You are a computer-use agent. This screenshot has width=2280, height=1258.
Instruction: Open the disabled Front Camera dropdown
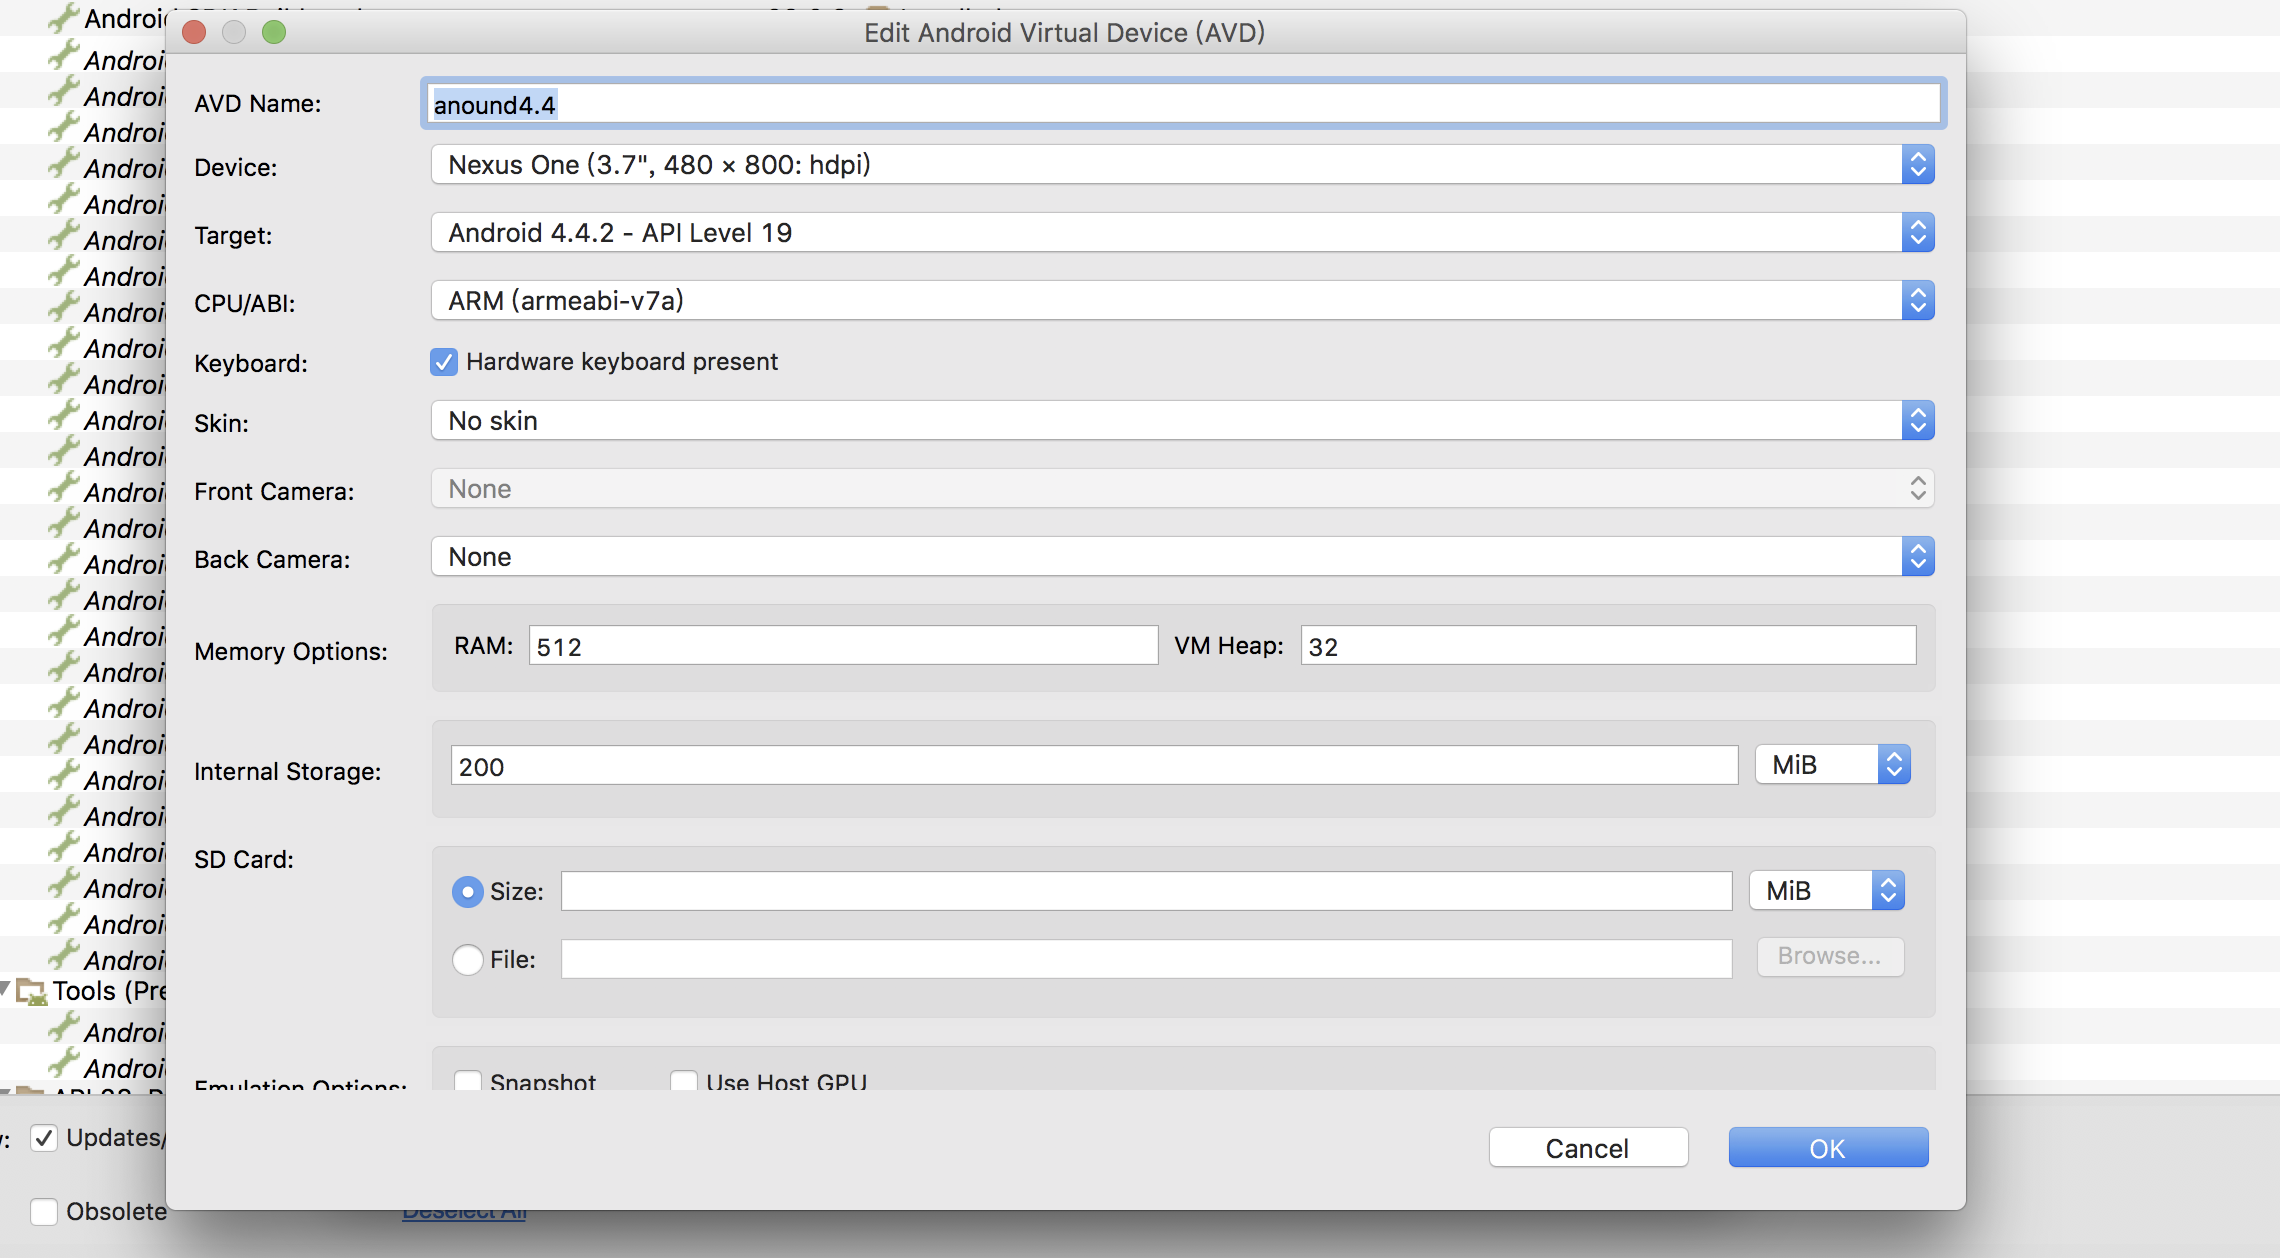(x=1183, y=489)
